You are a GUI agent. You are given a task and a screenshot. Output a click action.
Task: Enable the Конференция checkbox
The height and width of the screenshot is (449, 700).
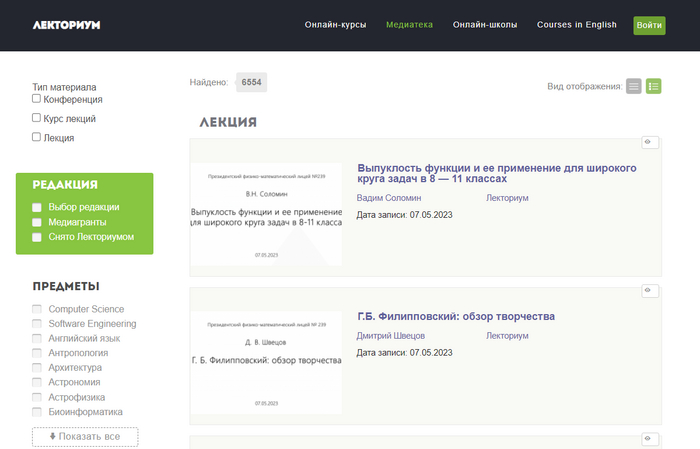[x=37, y=99]
